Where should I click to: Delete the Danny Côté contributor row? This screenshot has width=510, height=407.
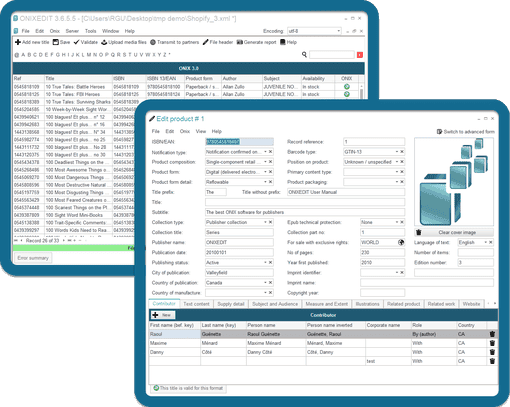coord(492,352)
